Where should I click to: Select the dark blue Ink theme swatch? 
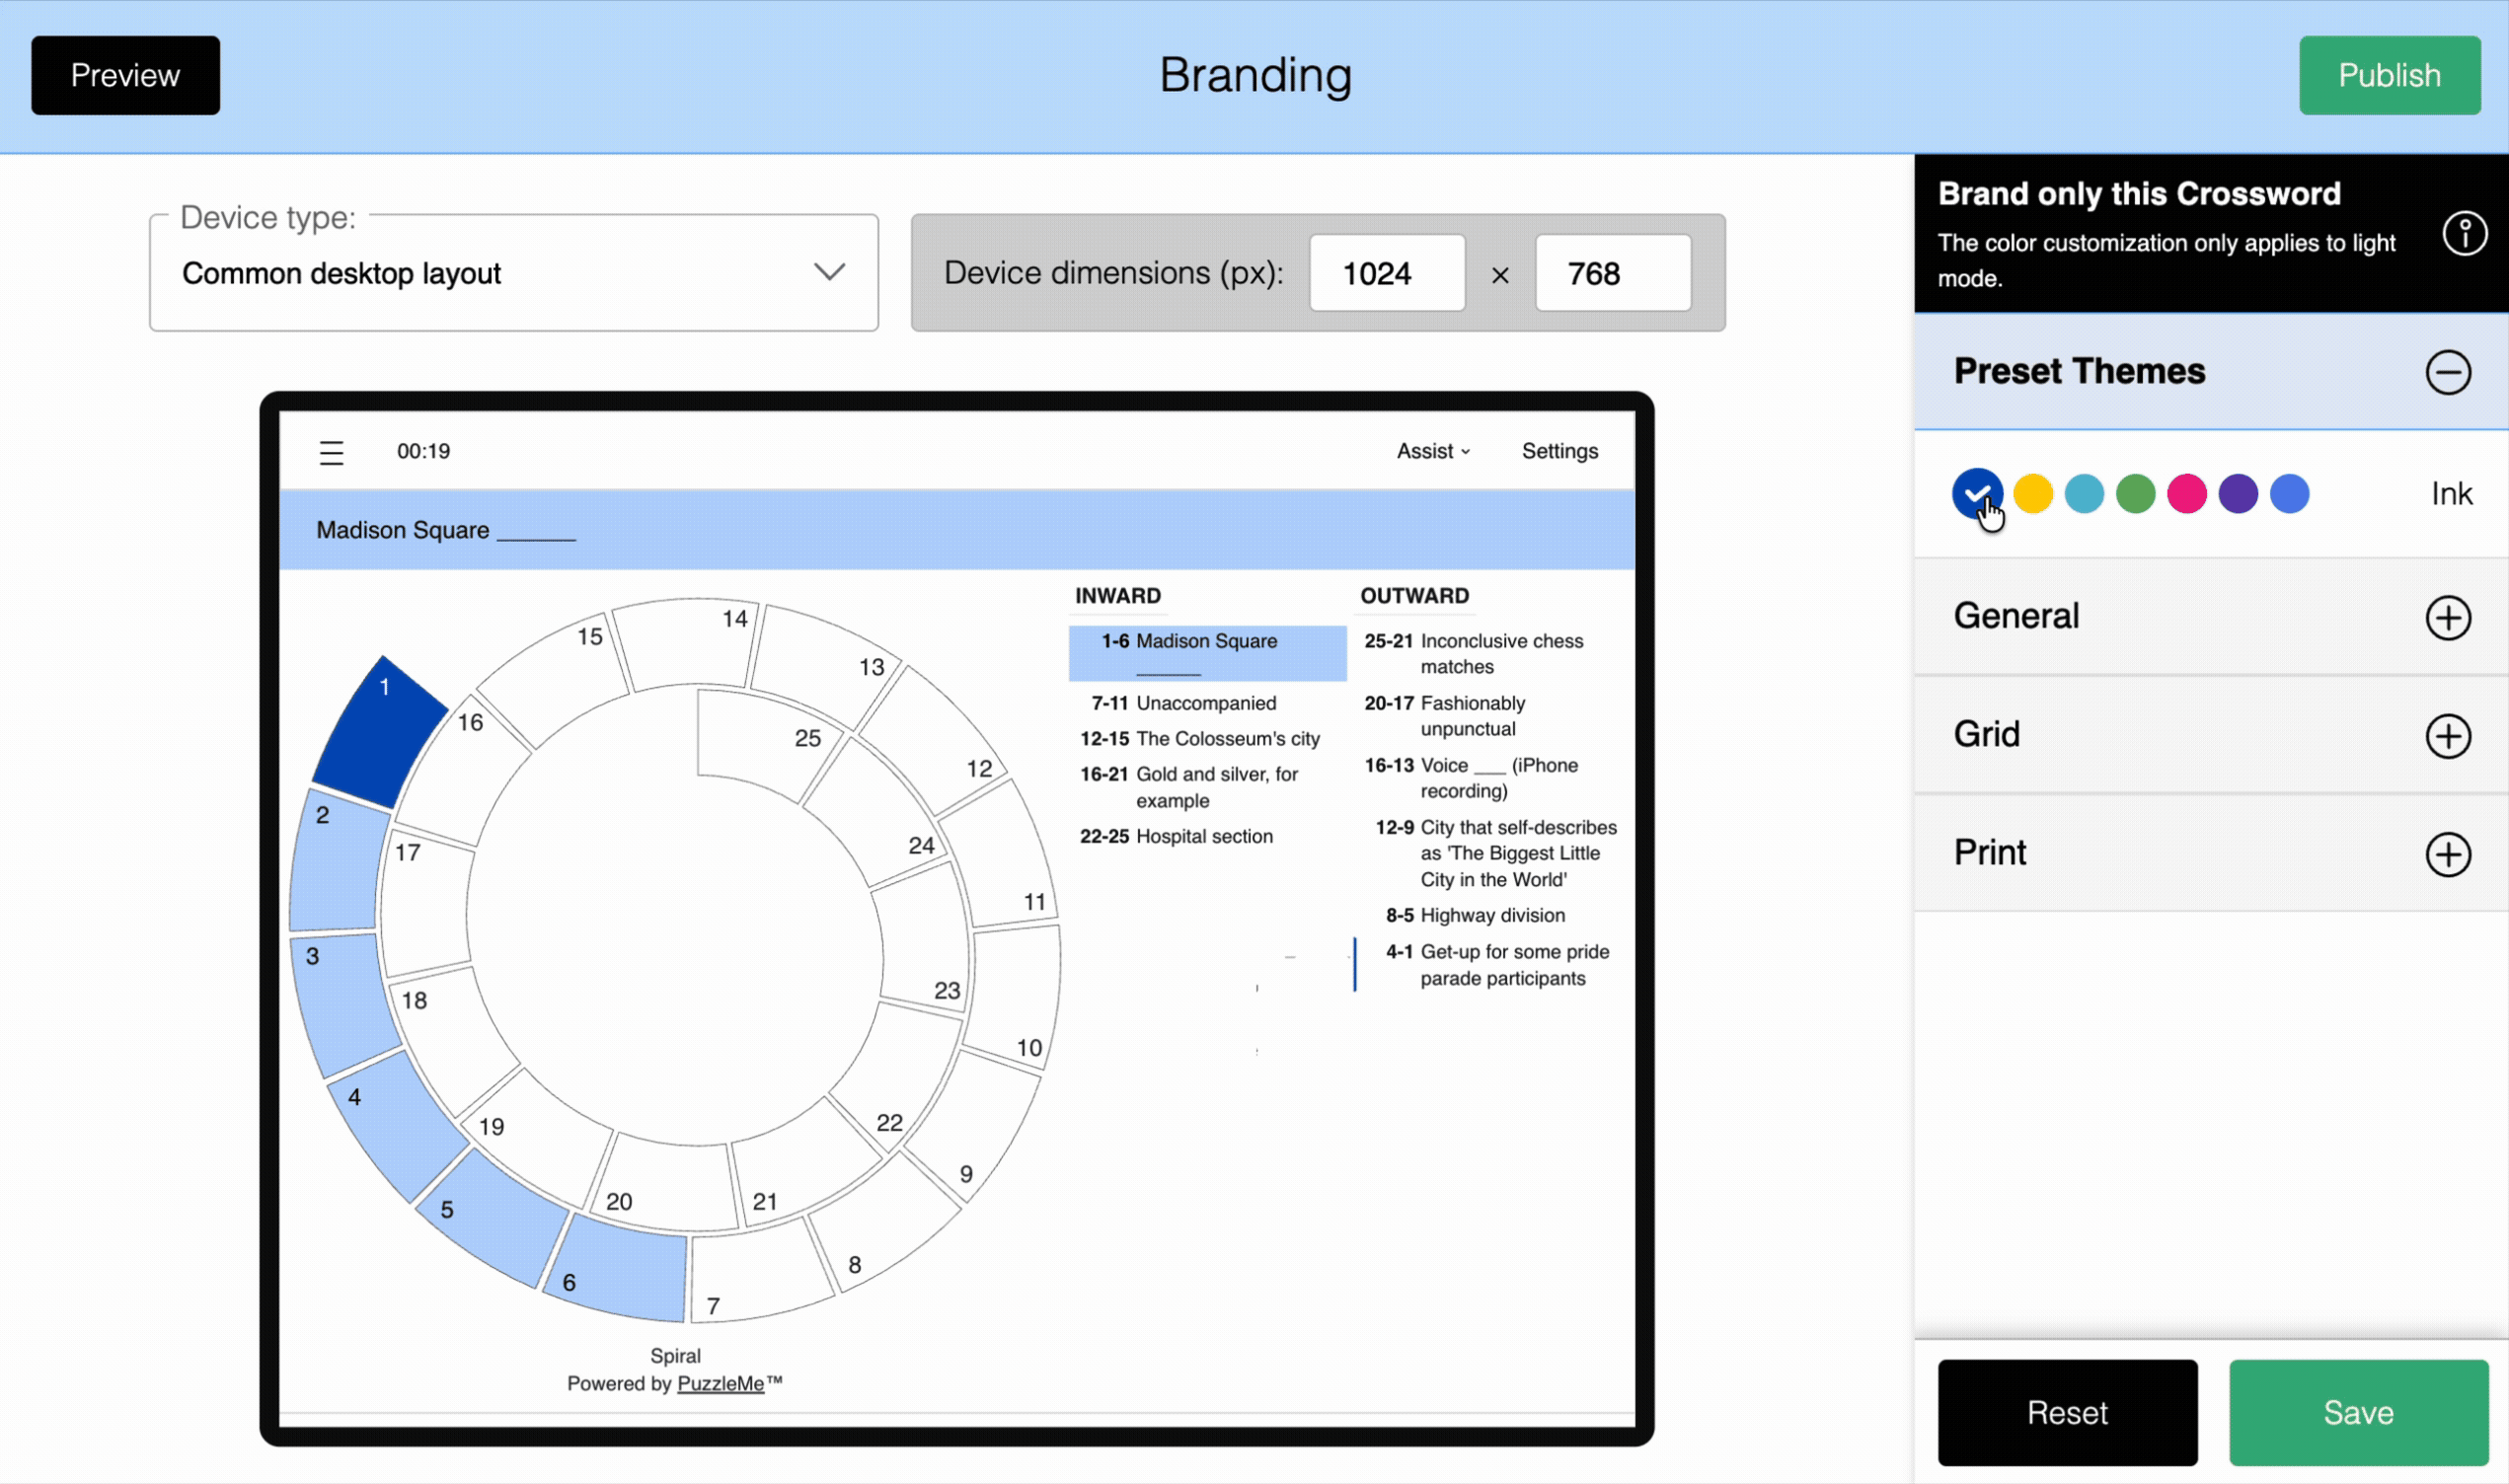(1977, 493)
